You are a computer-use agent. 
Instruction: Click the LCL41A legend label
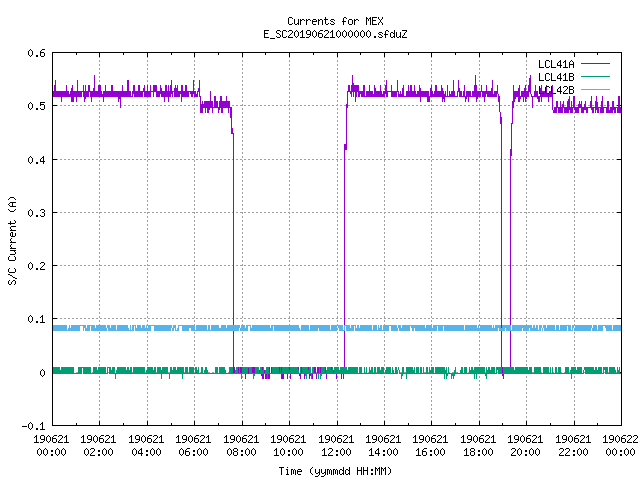point(556,64)
